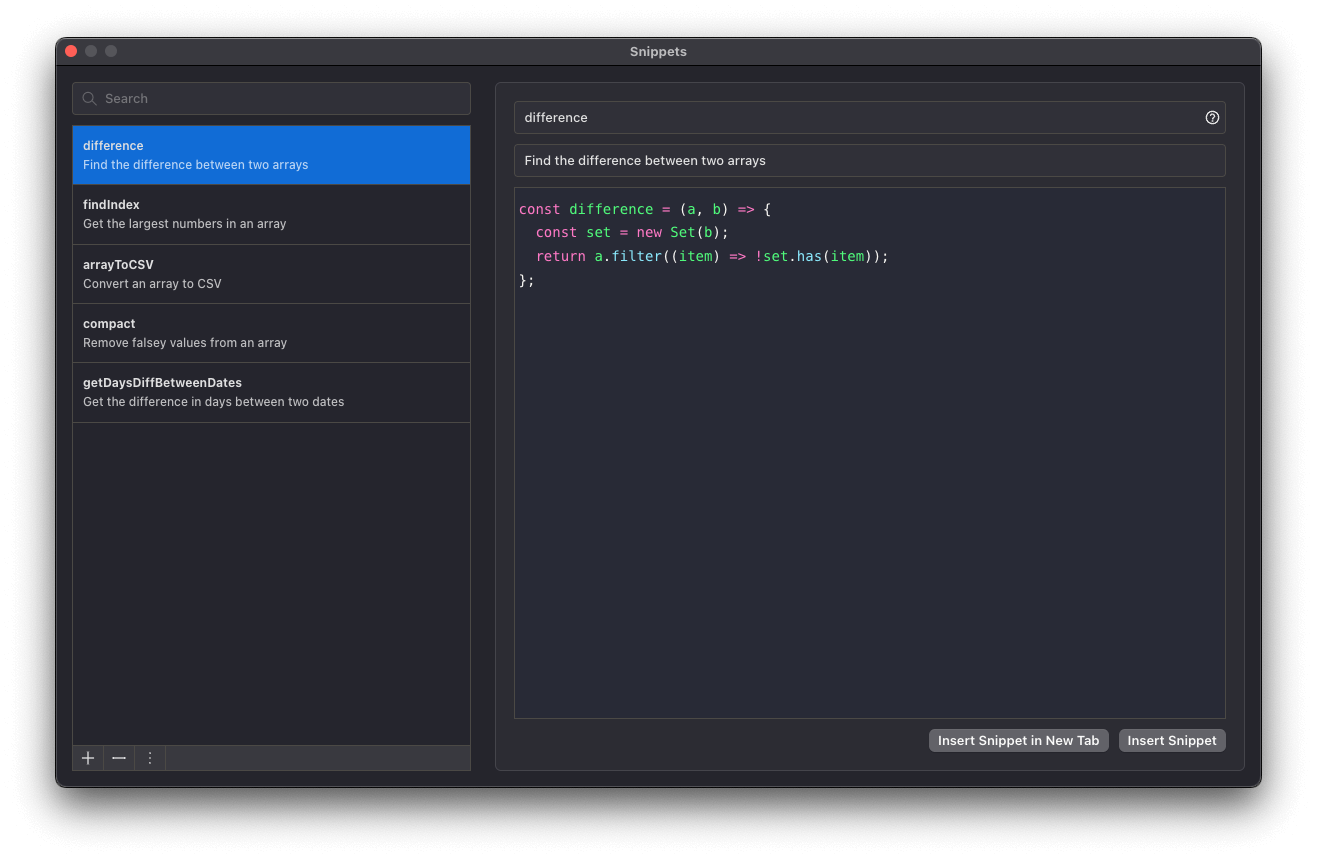Screen dimensions: 1317x861
Task: Edit the snippet name field 'difference'
Action: (x=869, y=117)
